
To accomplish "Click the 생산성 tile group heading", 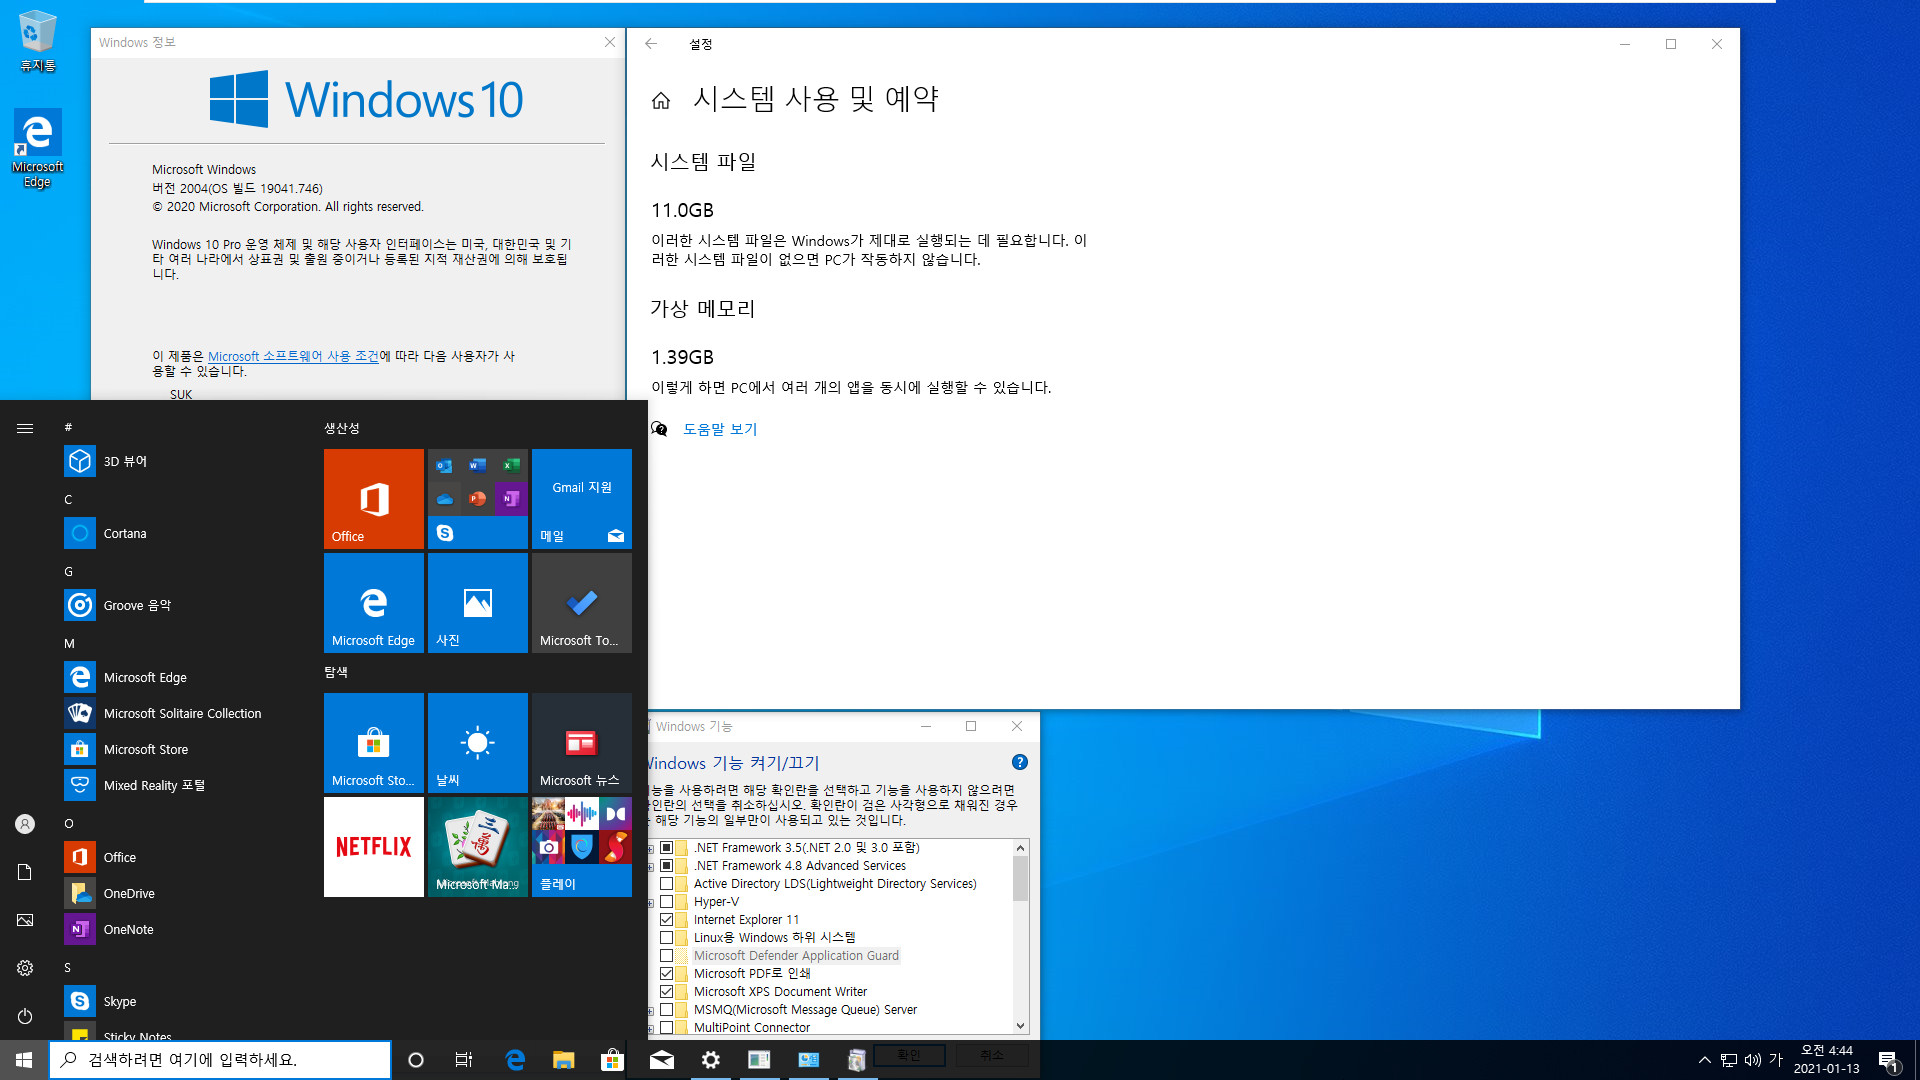I will [341, 428].
